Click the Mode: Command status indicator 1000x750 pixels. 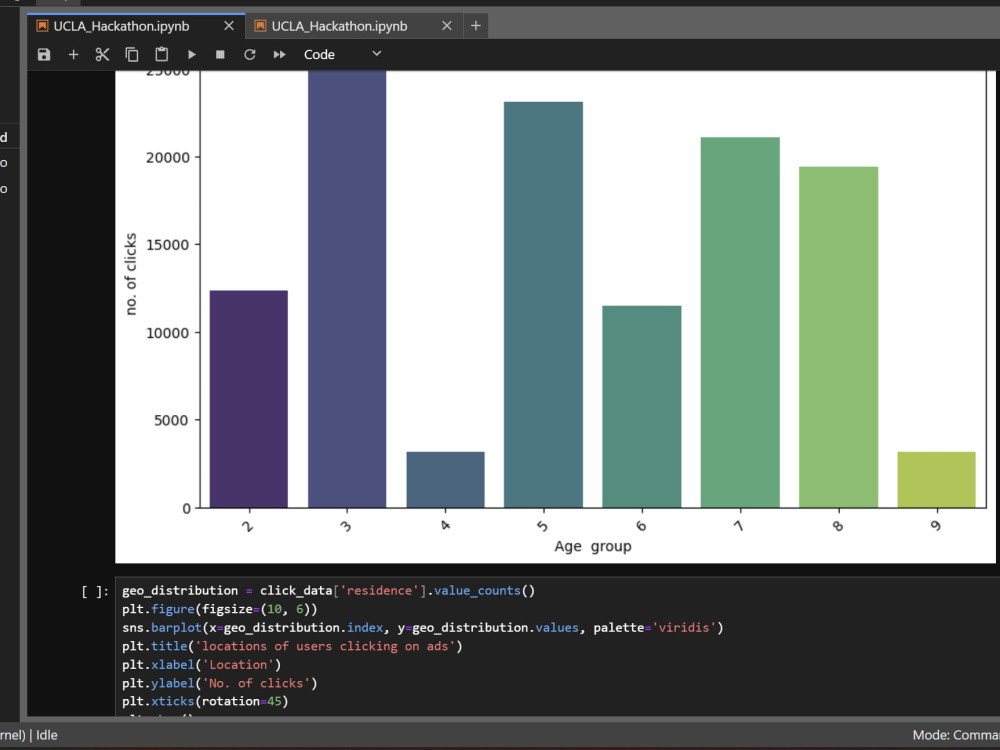[956, 735]
